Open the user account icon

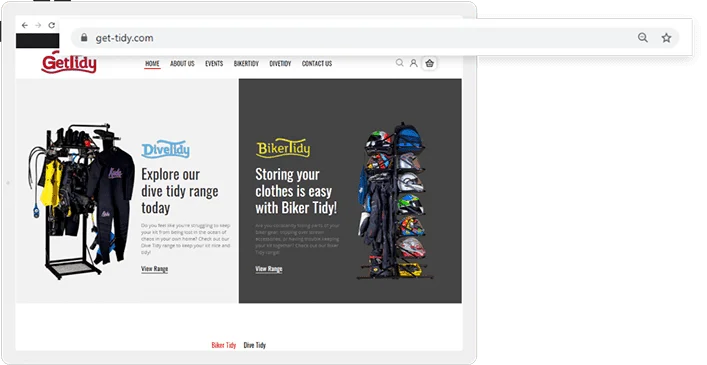point(413,64)
